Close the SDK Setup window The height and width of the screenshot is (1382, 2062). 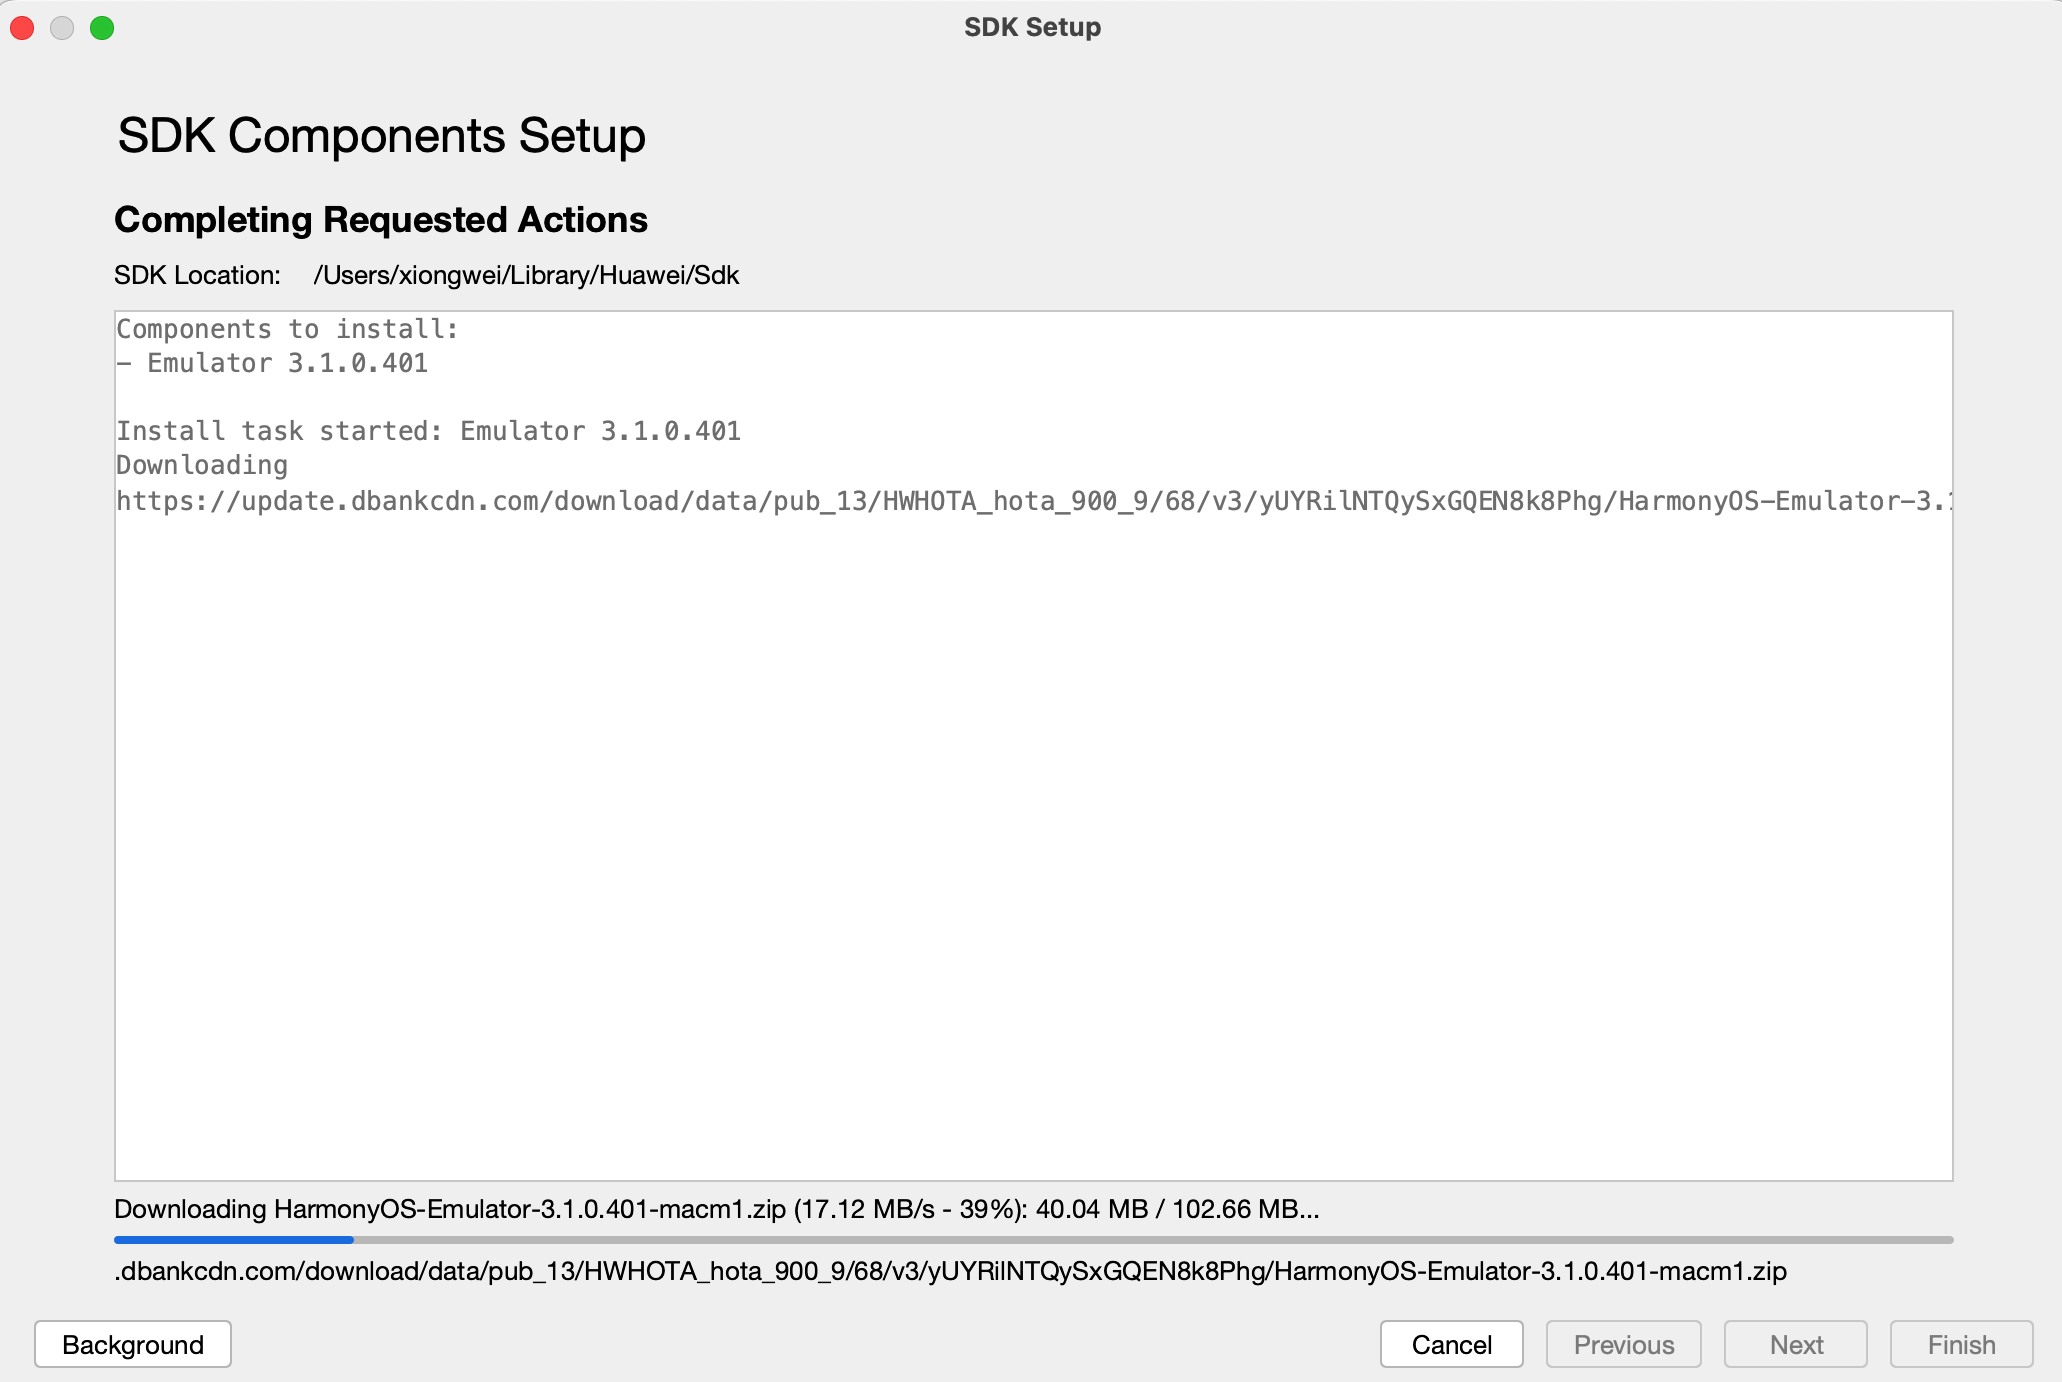point(22,28)
